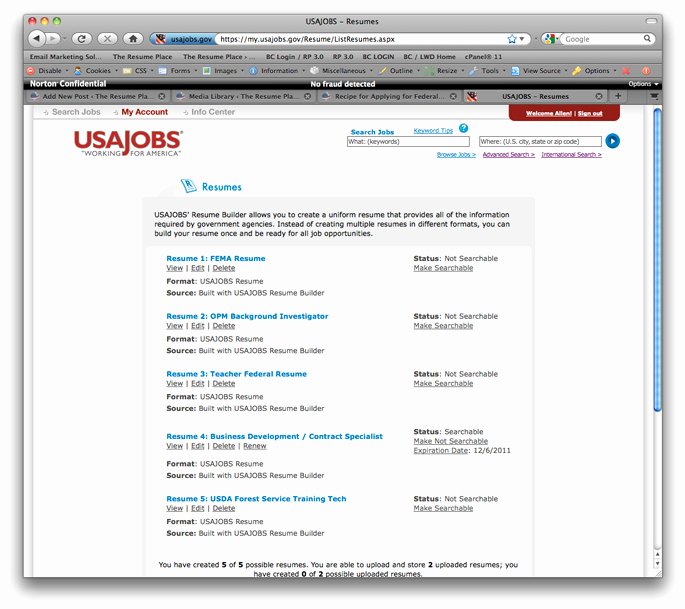The height and width of the screenshot is (609, 685).
Task: Click the USAJOBS logo
Action: coord(128,143)
